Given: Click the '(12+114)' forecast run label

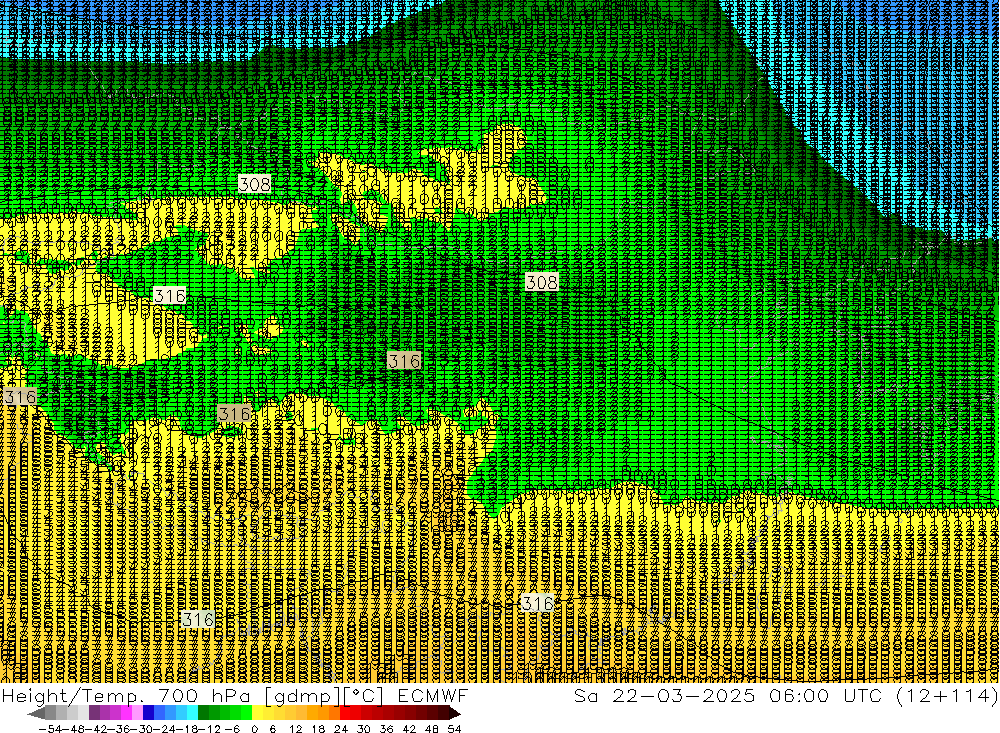Looking at the screenshot, I should click(946, 695).
